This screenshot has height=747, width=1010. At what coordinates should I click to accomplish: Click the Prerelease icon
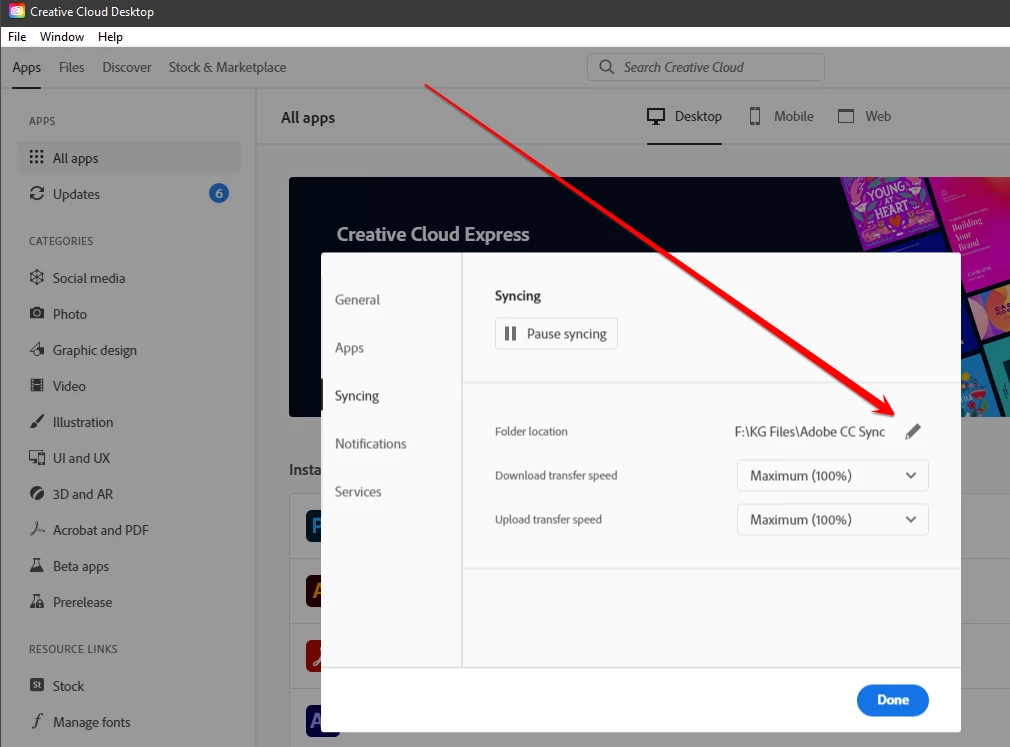pyautogui.click(x=37, y=601)
